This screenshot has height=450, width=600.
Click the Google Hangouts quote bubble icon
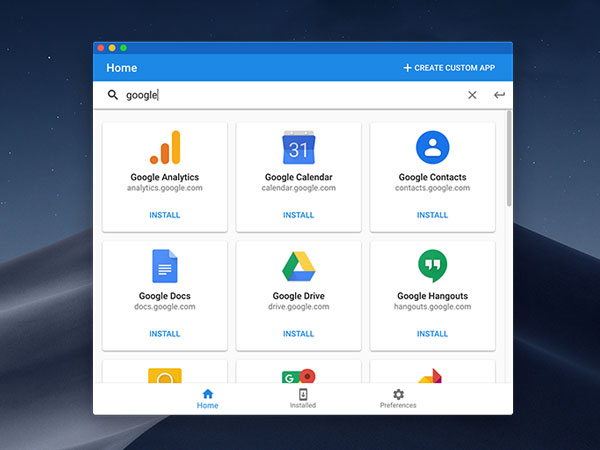click(x=432, y=266)
